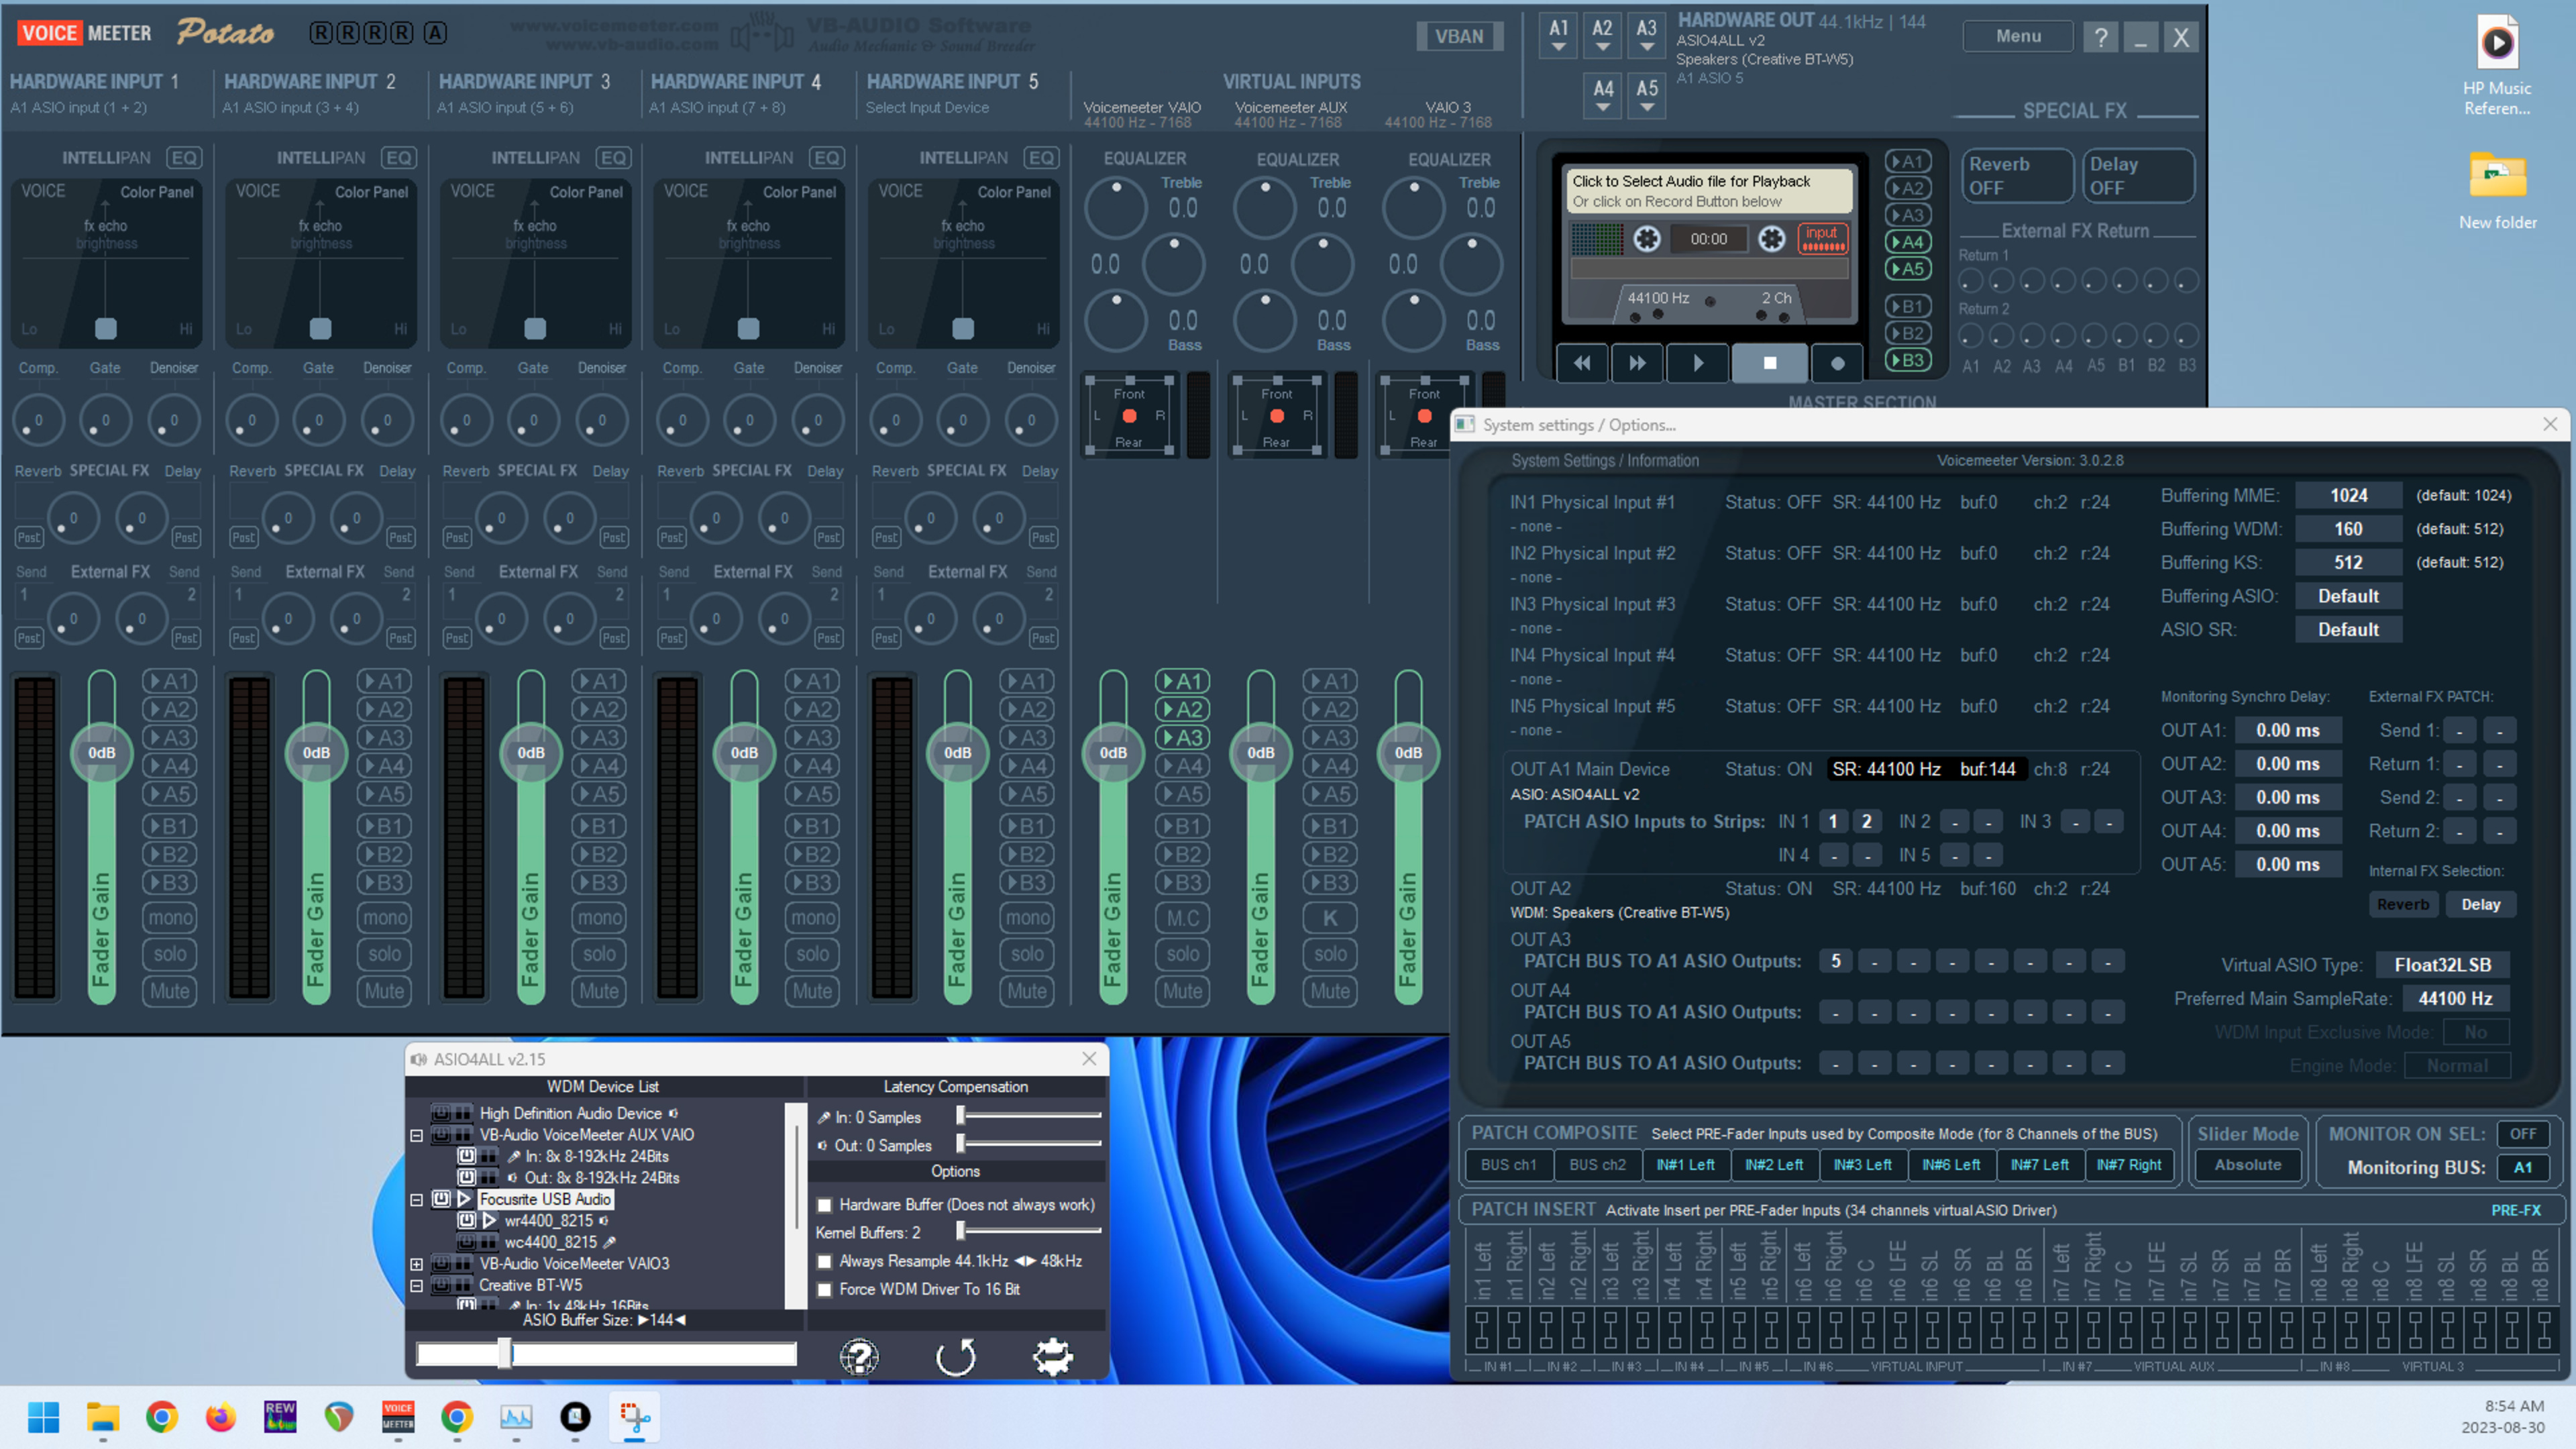Open the ASIO4ALL advanced settings gear icon
Screen dimensions: 2576x1449
[x=1052, y=1357]
